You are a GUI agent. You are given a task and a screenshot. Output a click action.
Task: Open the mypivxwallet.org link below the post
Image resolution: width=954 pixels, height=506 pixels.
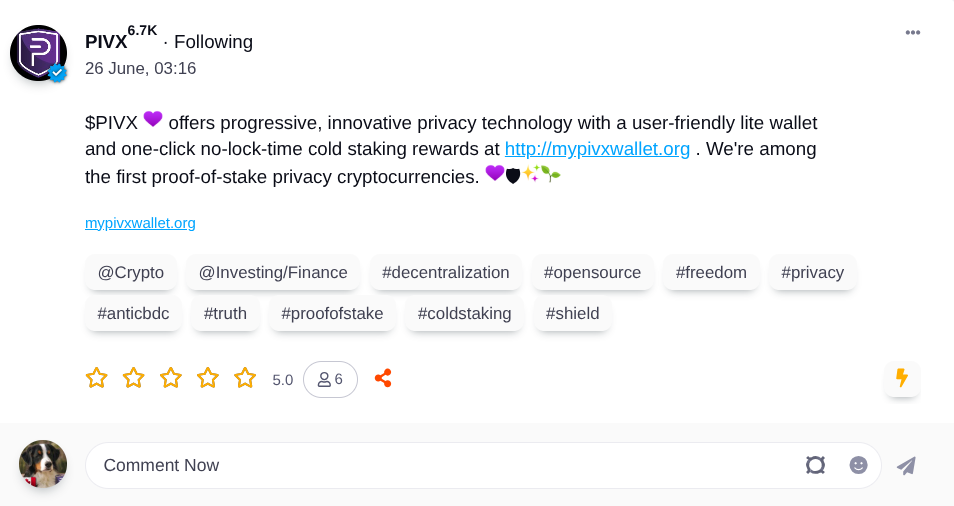coord(140,223)
